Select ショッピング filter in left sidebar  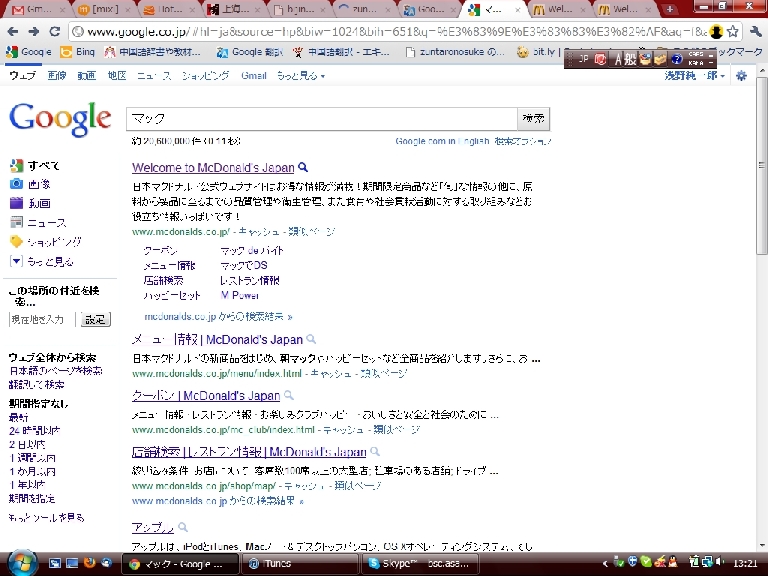click(46, 241)
